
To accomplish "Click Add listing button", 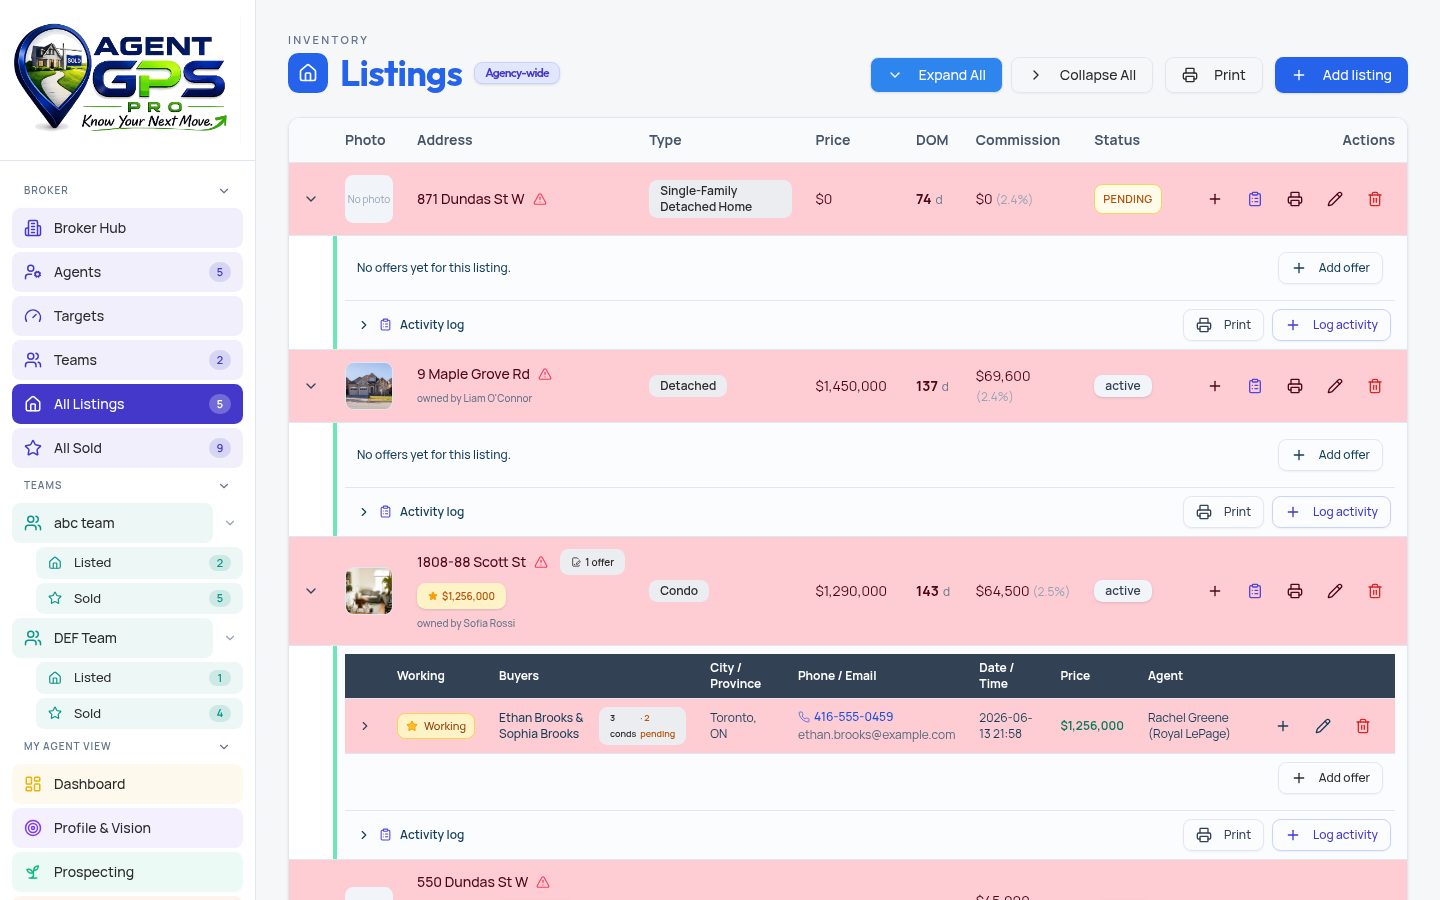I will pyautogui.click(x=1341, y=75).
